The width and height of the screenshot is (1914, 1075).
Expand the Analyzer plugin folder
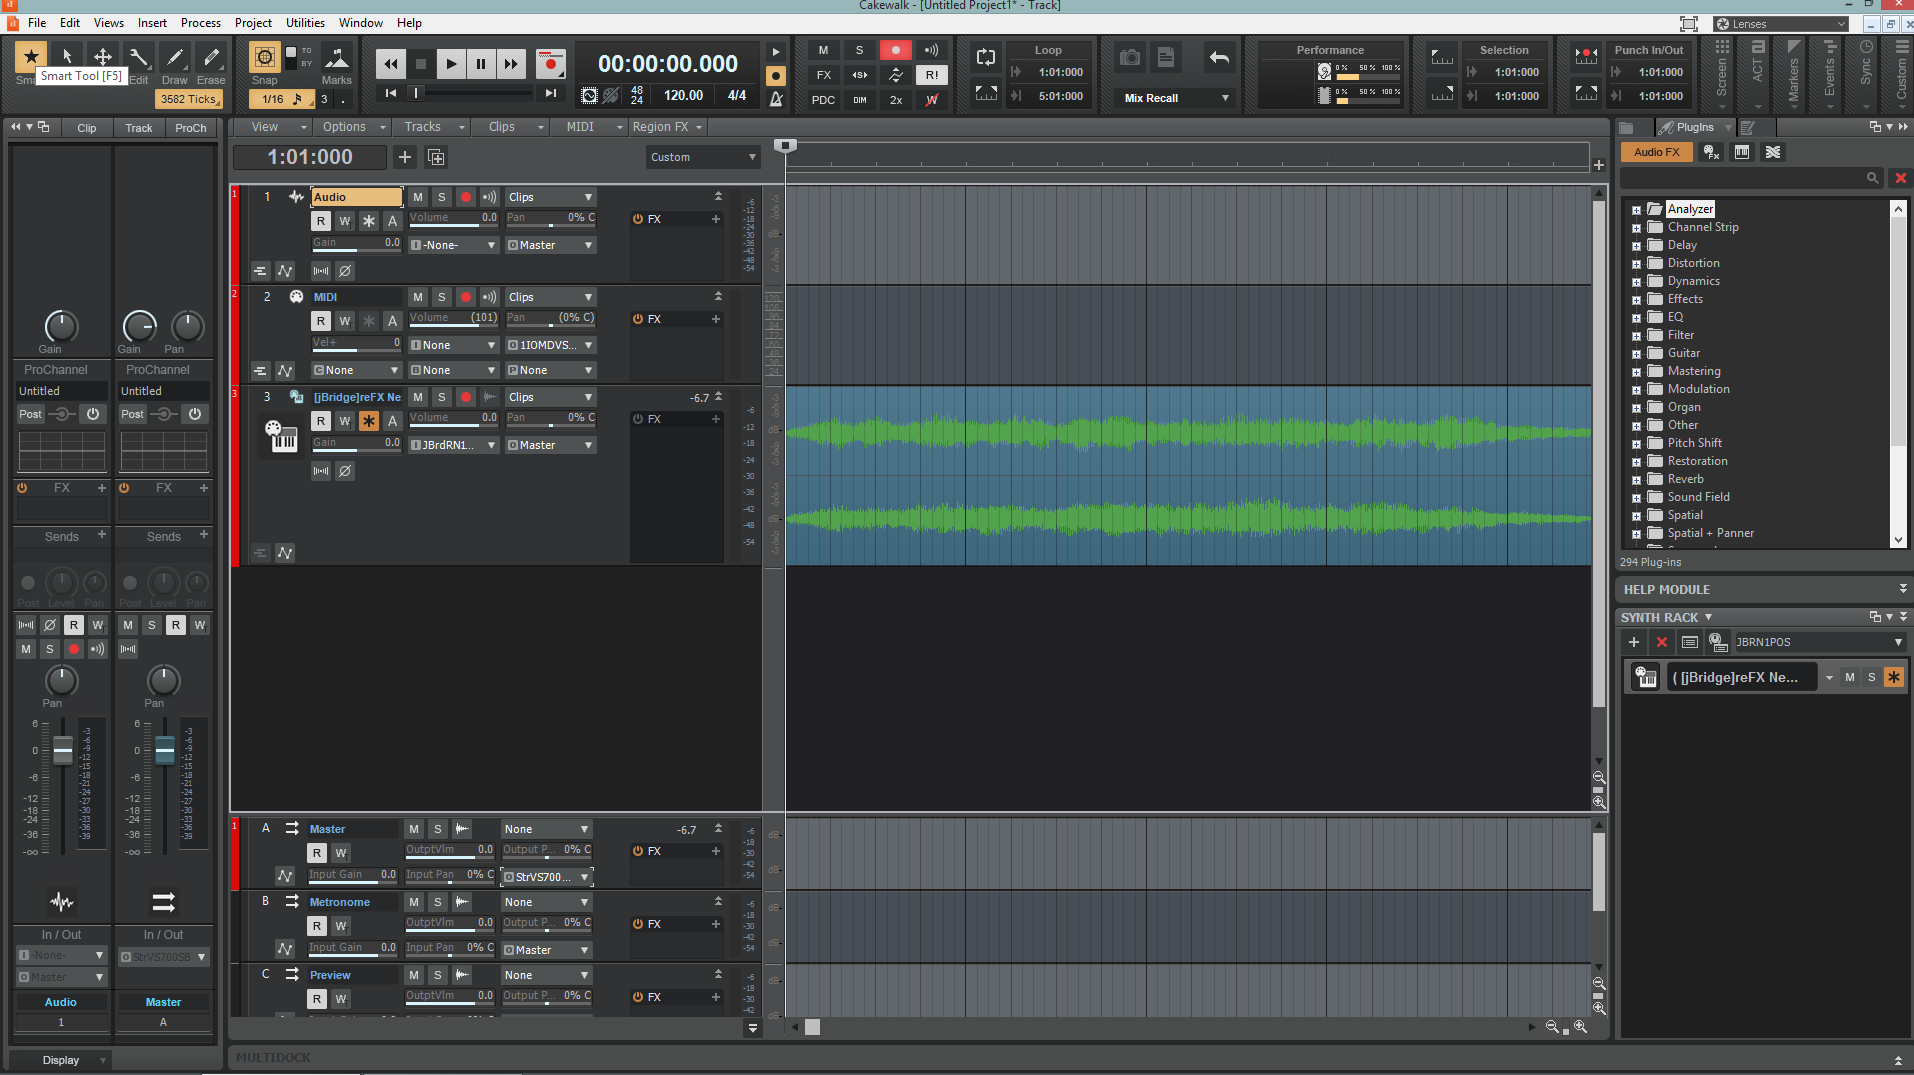pyautogui.click(x=1636, y=210)
